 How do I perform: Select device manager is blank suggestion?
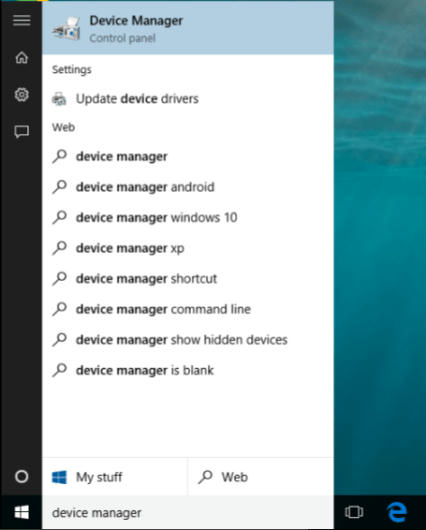(188, 370)
